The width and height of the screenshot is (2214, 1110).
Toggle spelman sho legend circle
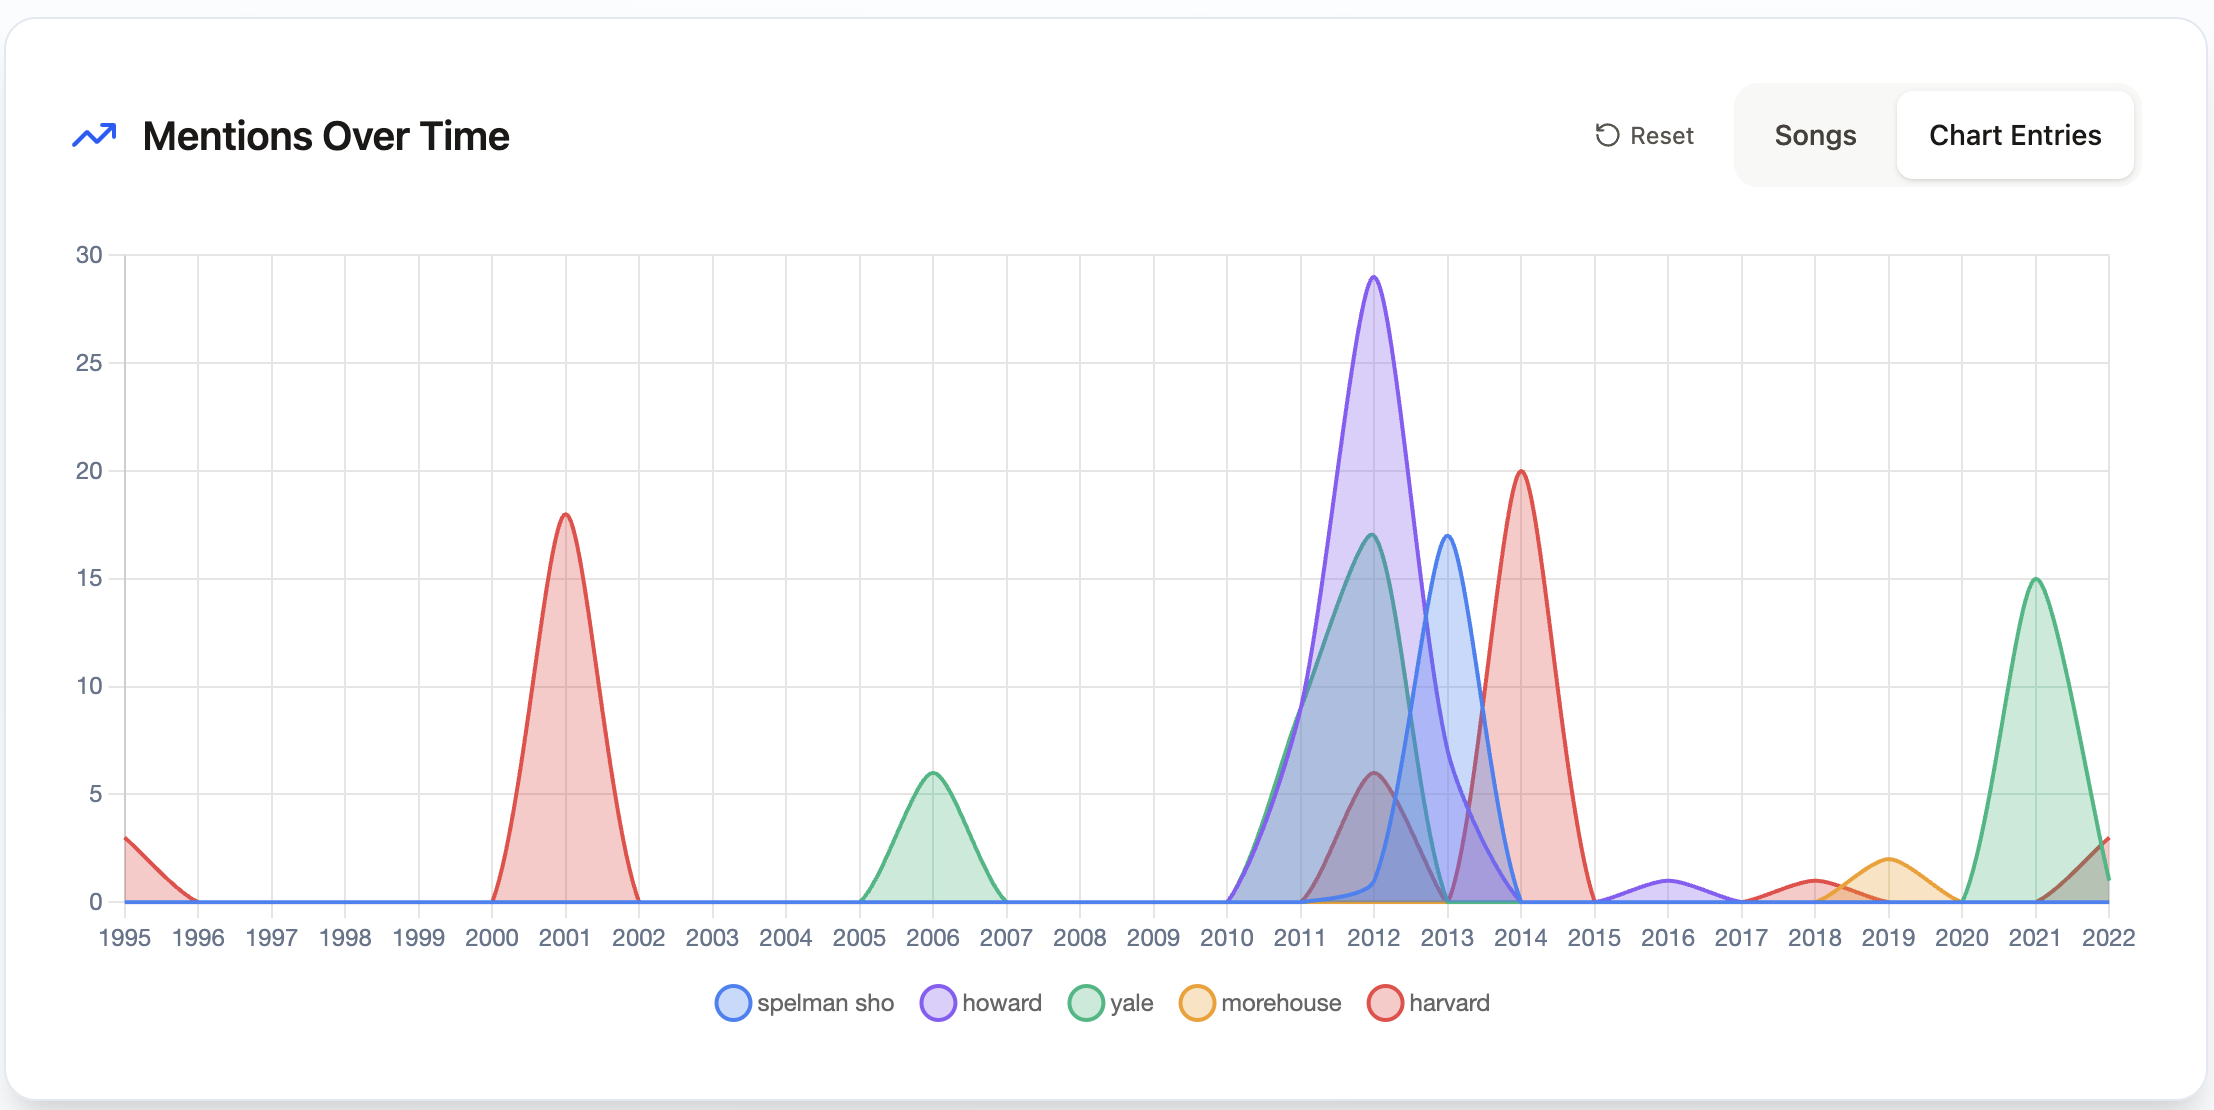click(x=733, y=1003)
